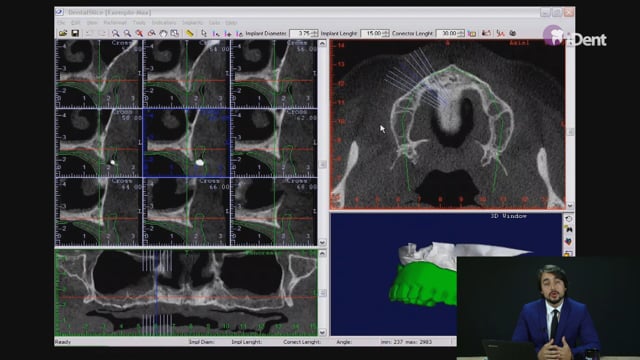Click the zoom-window selection icon
The image size is (640, 360).
point(175,33)
